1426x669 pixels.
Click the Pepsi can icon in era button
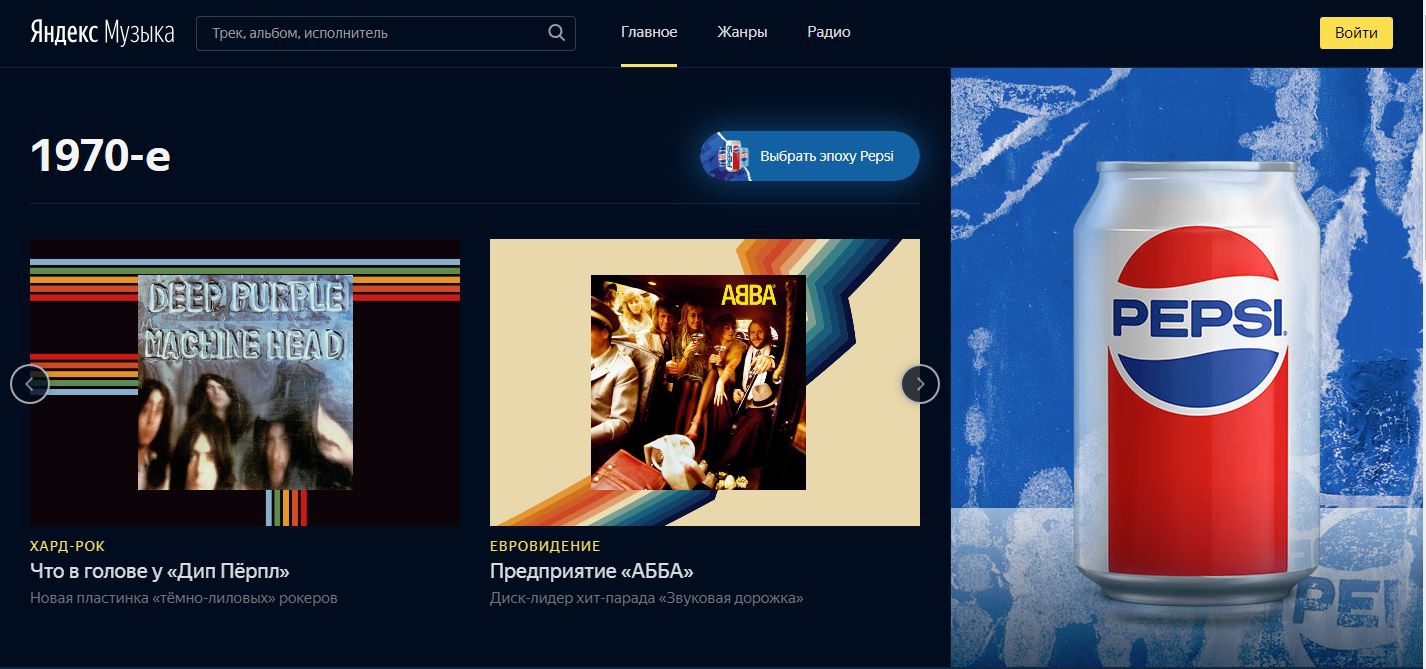pos(735,156)
